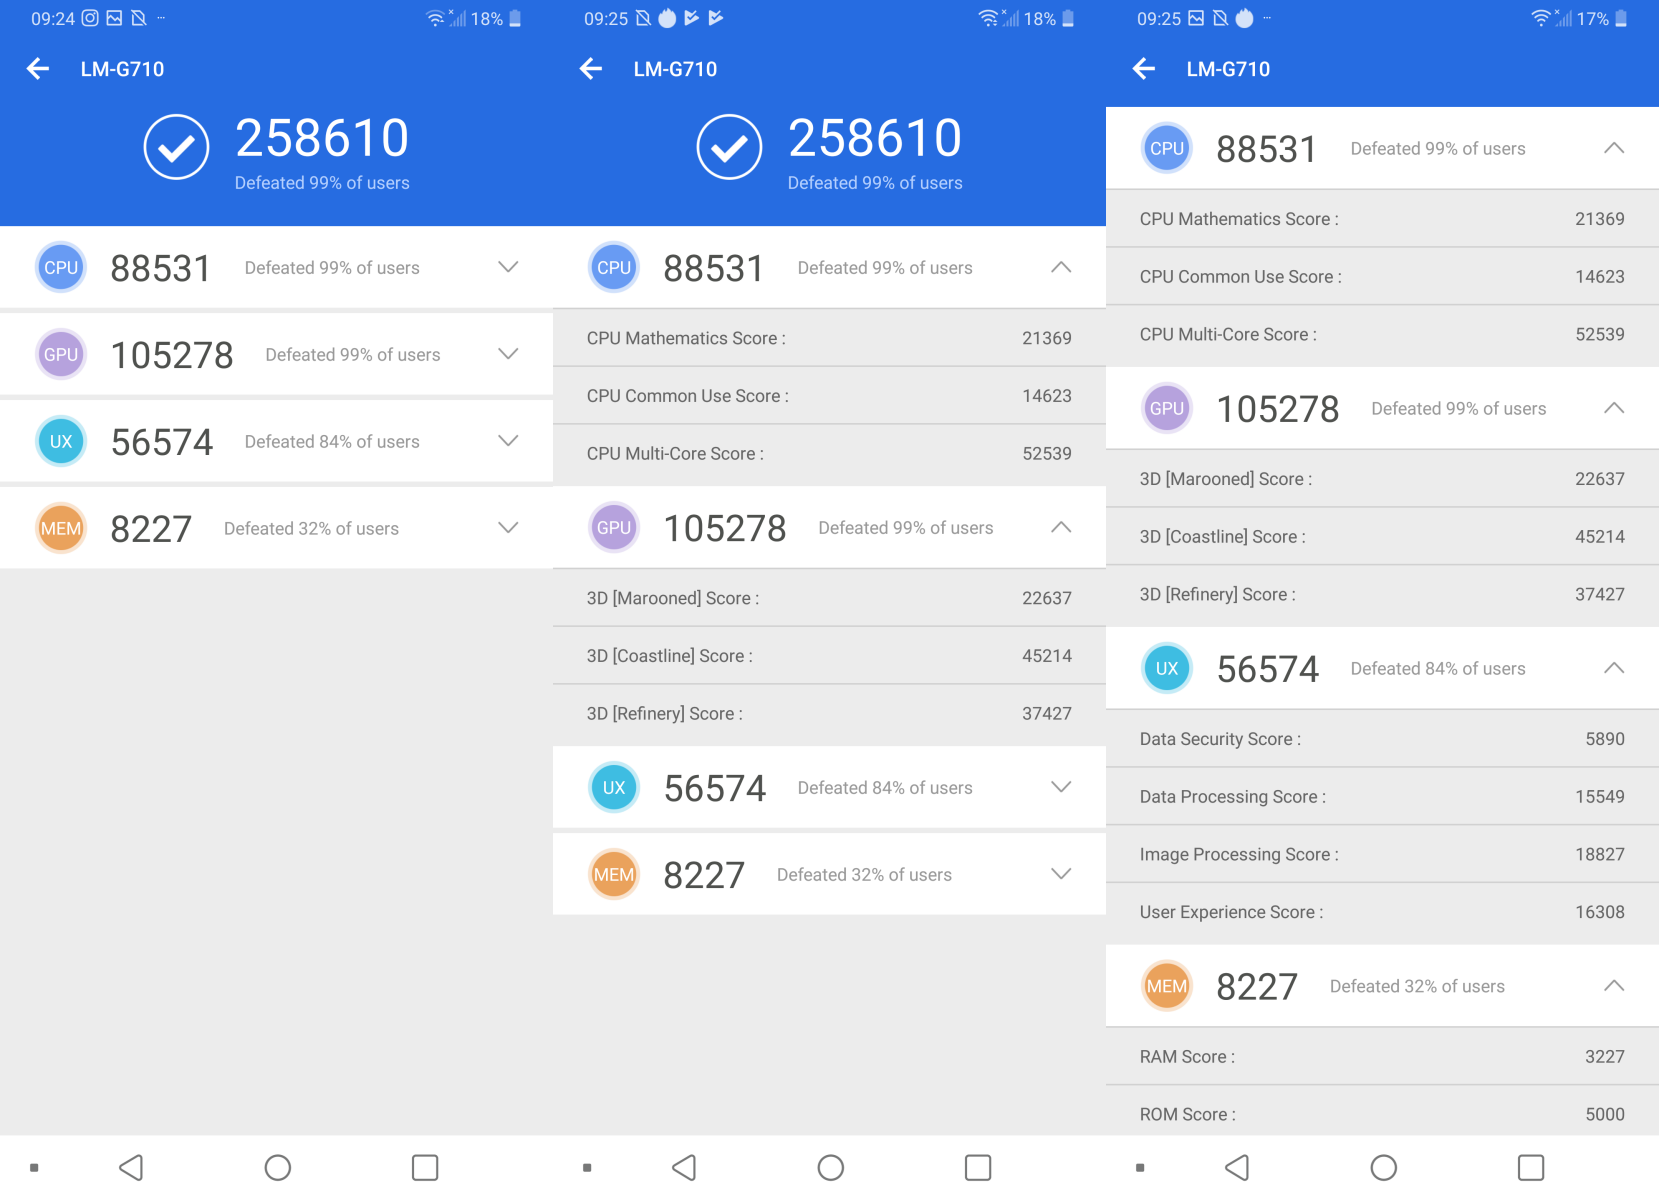Screen dimensions: 1659x1200
Task: Tap the checkmark circle in the 09:24 screen
Action: (176, 147)
